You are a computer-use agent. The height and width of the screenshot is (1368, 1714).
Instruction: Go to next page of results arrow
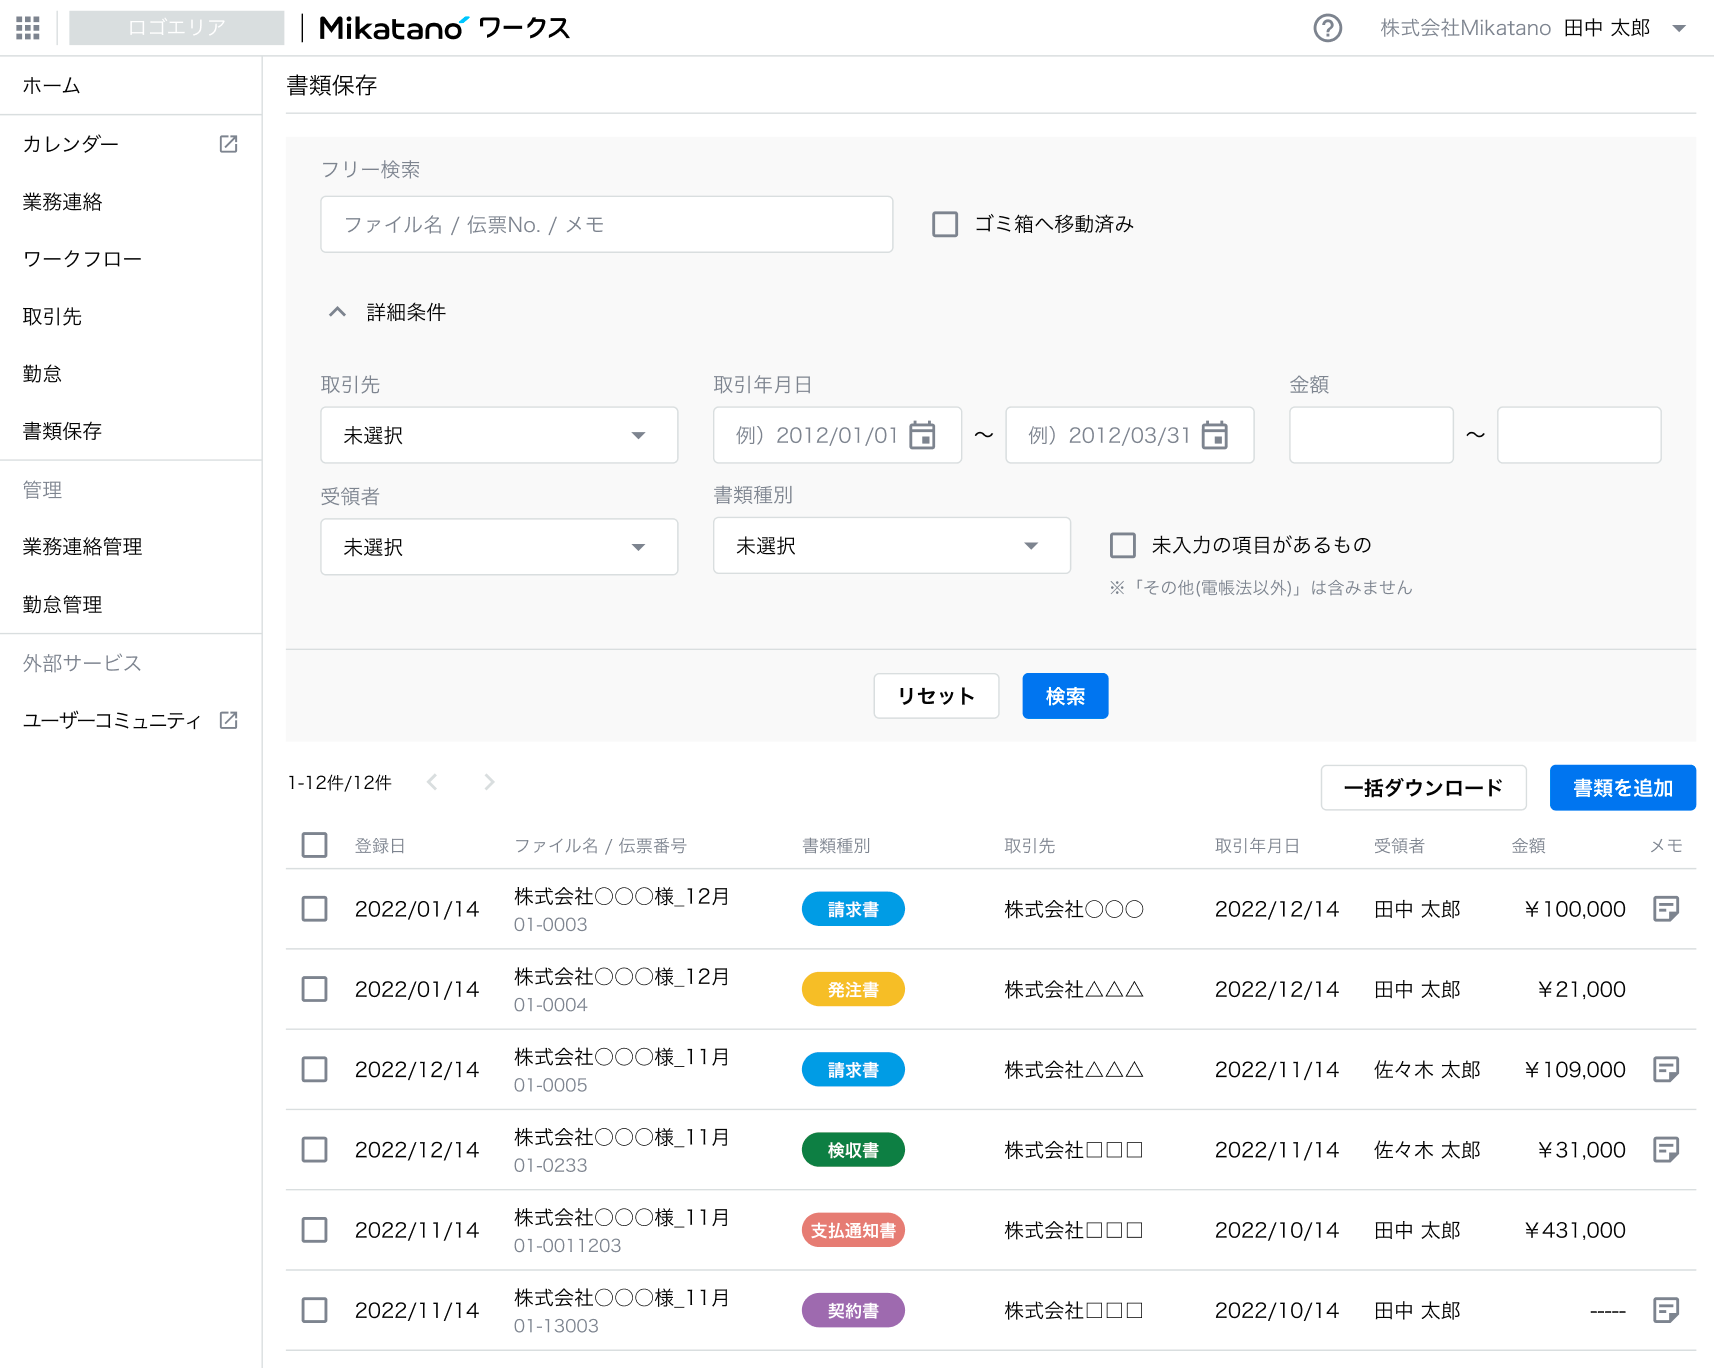click(489, 782)
